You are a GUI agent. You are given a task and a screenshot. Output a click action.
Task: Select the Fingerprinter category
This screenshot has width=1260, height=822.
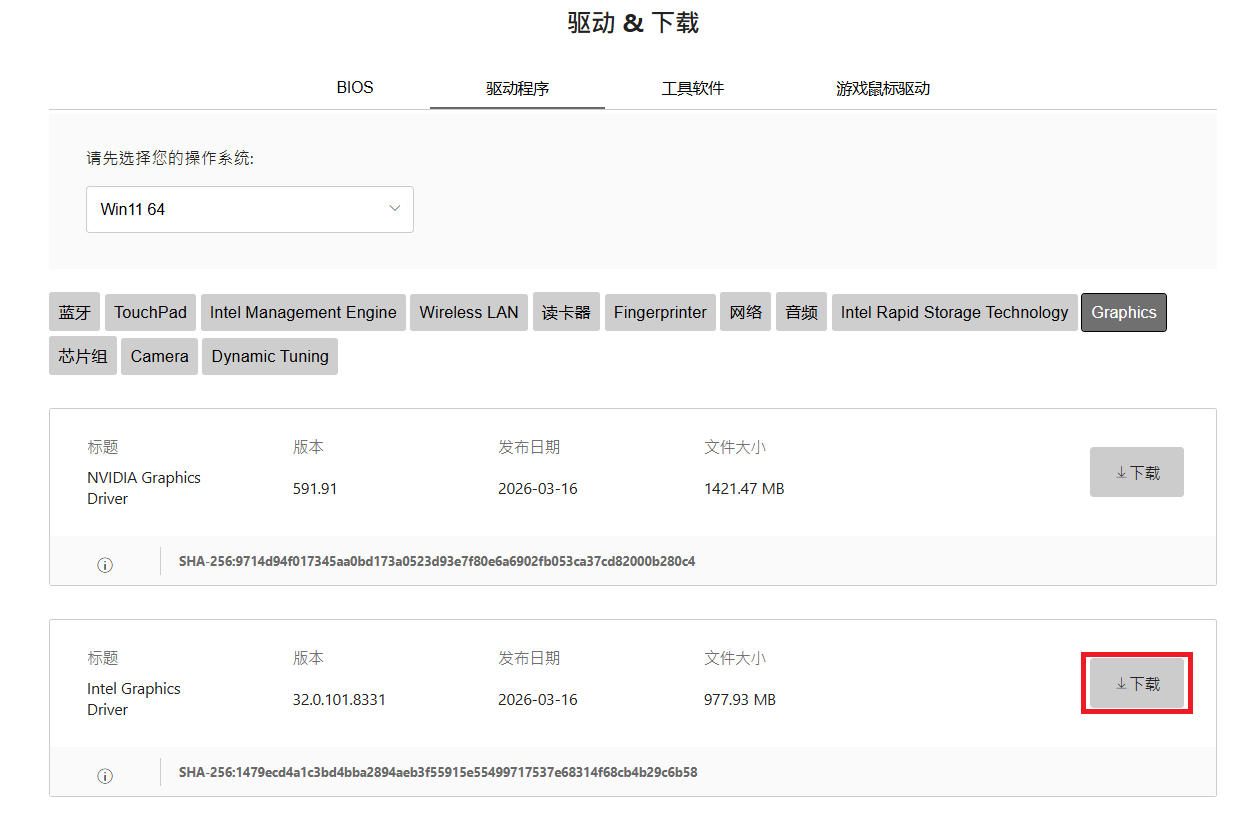point(660,312)
